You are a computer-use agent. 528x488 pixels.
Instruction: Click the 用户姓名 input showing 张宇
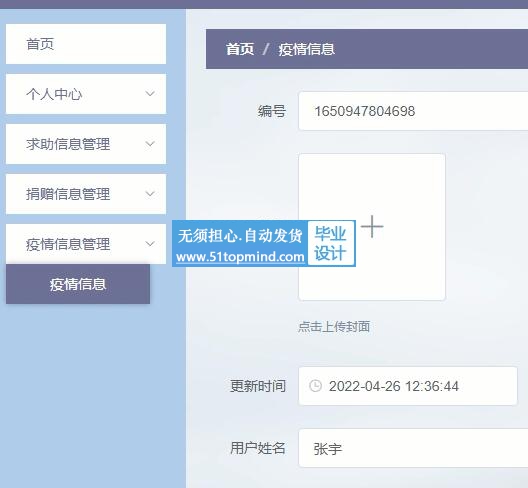coord(413,448)
